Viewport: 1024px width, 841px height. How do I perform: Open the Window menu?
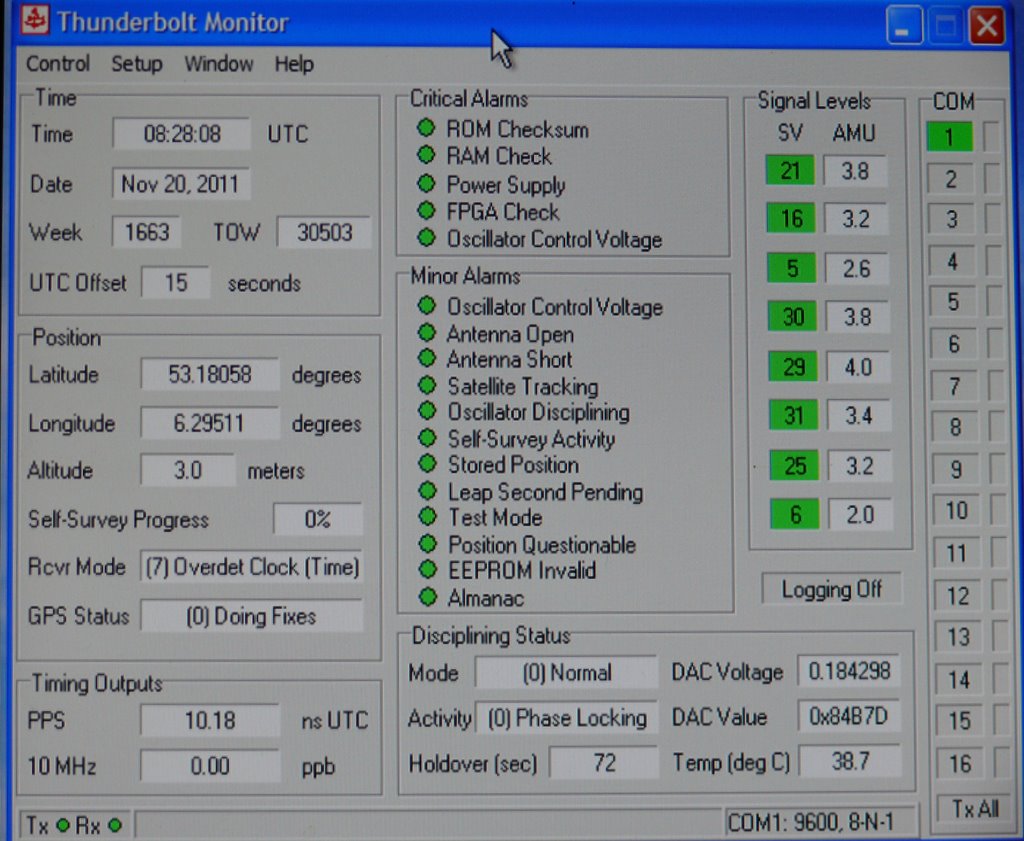click(x=218, y=64)
